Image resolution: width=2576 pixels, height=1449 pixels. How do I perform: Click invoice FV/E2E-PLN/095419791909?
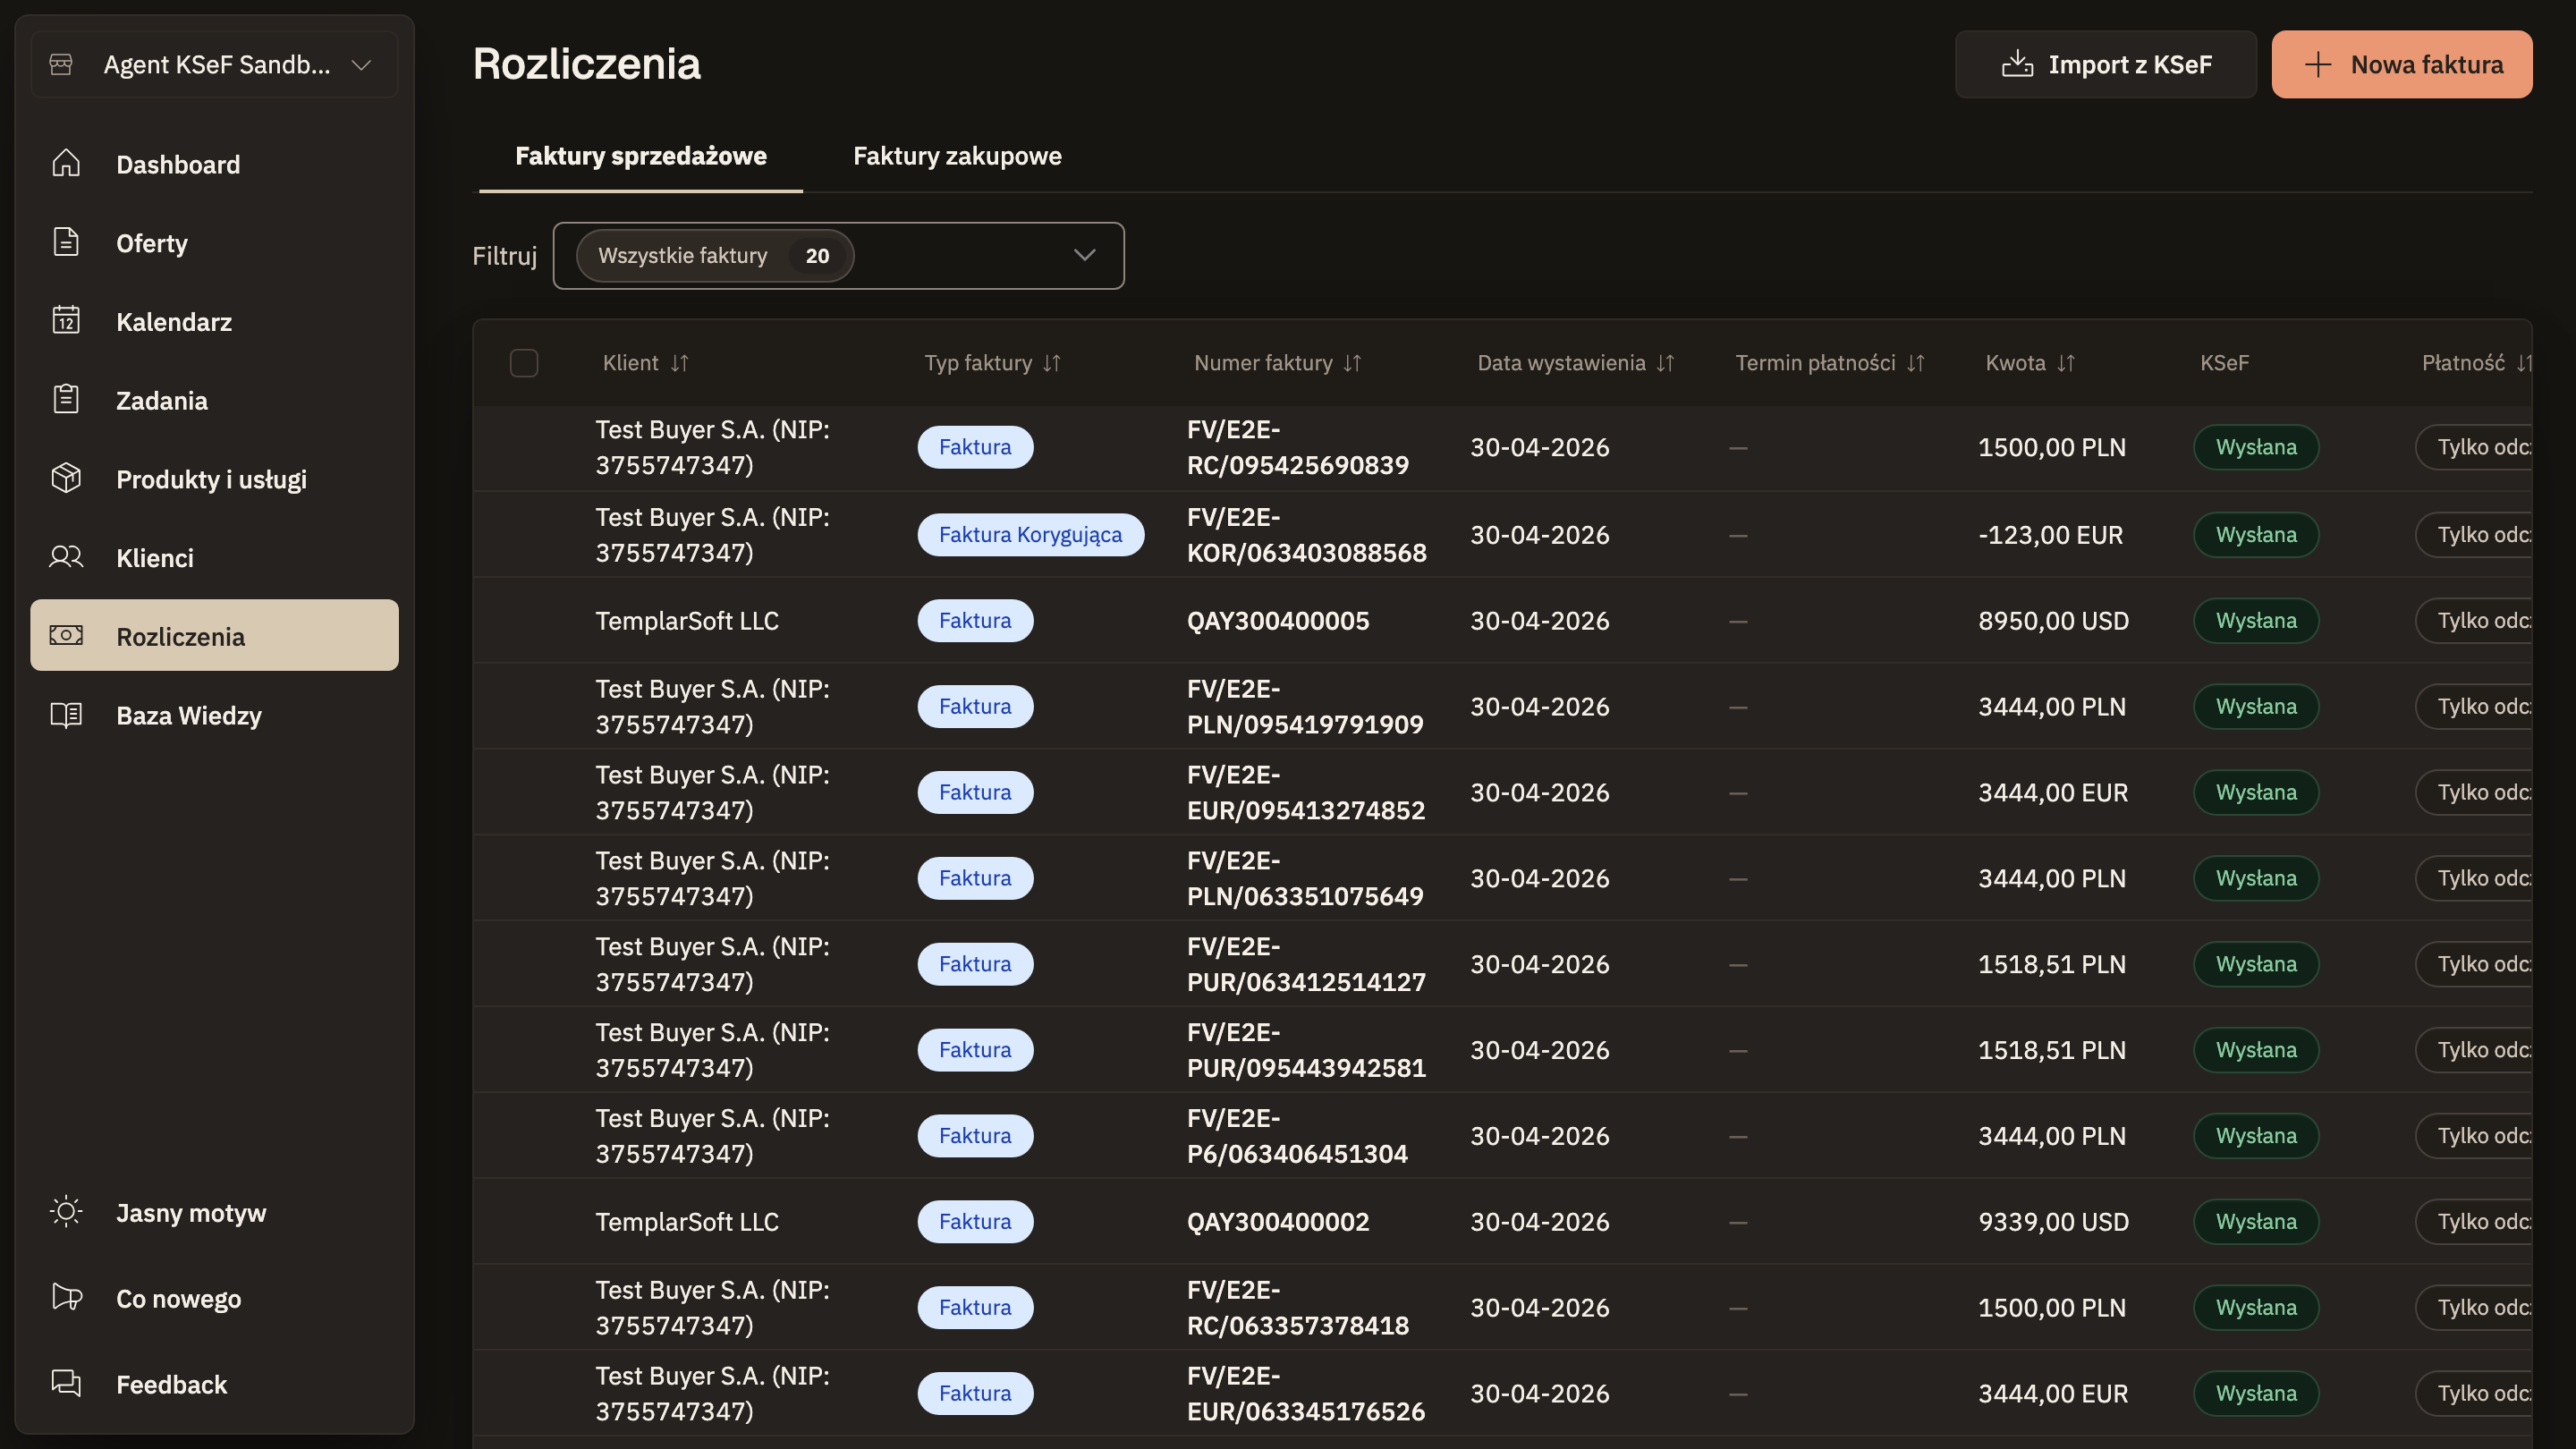(1305, 706)
